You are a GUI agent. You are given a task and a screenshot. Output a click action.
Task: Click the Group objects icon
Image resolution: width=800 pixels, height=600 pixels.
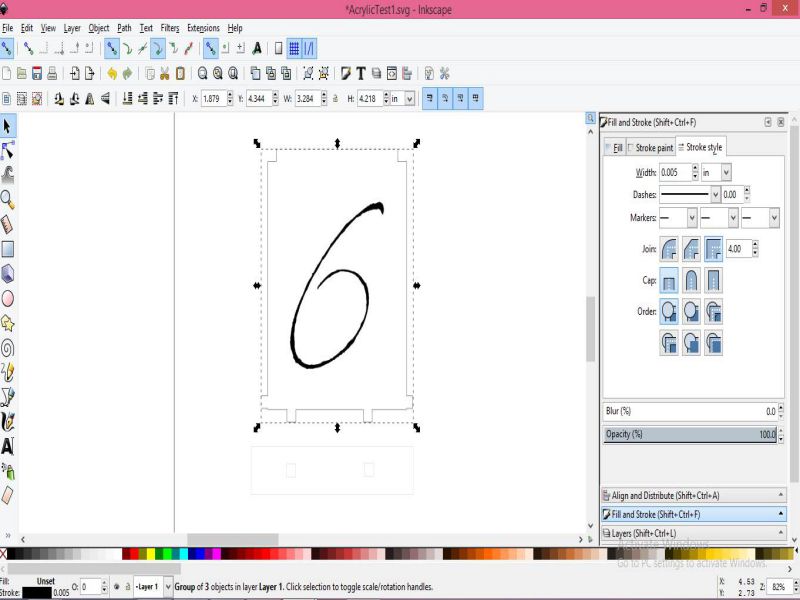308,73
